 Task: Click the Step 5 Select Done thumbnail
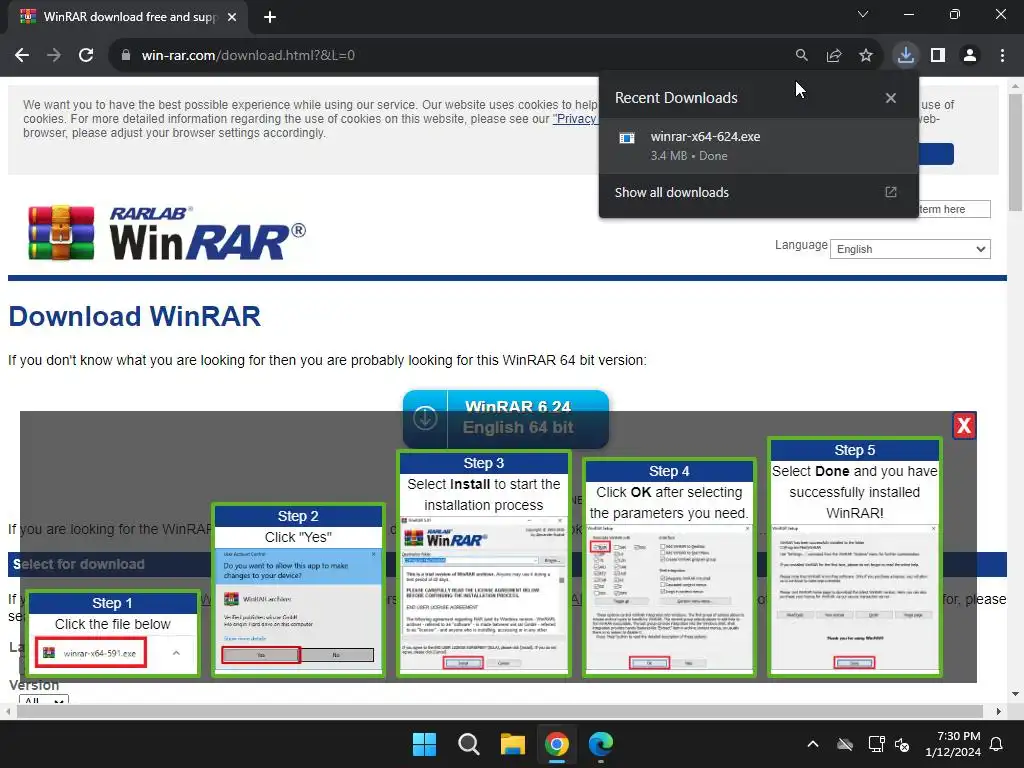(x=854, y=557)
